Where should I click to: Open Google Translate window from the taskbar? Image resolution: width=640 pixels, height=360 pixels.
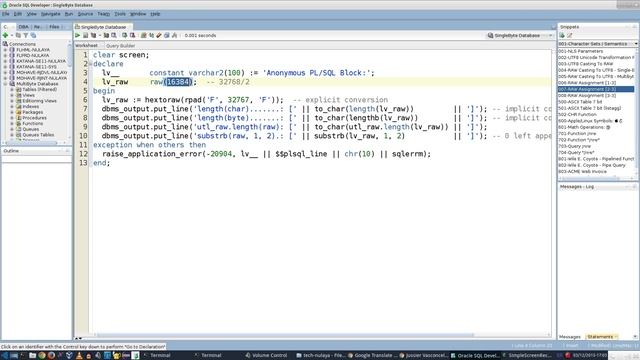coord(373,356)
